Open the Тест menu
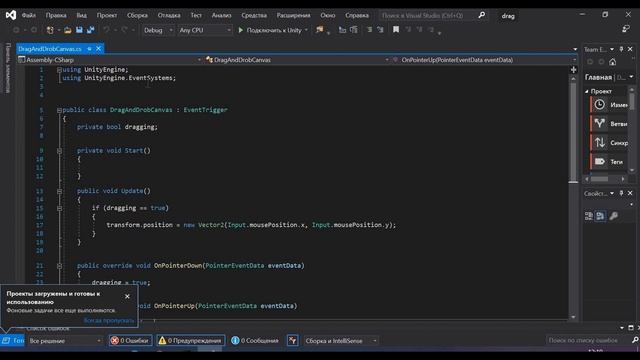This screenshot has height=360, width=640. [x=196, y=15]
